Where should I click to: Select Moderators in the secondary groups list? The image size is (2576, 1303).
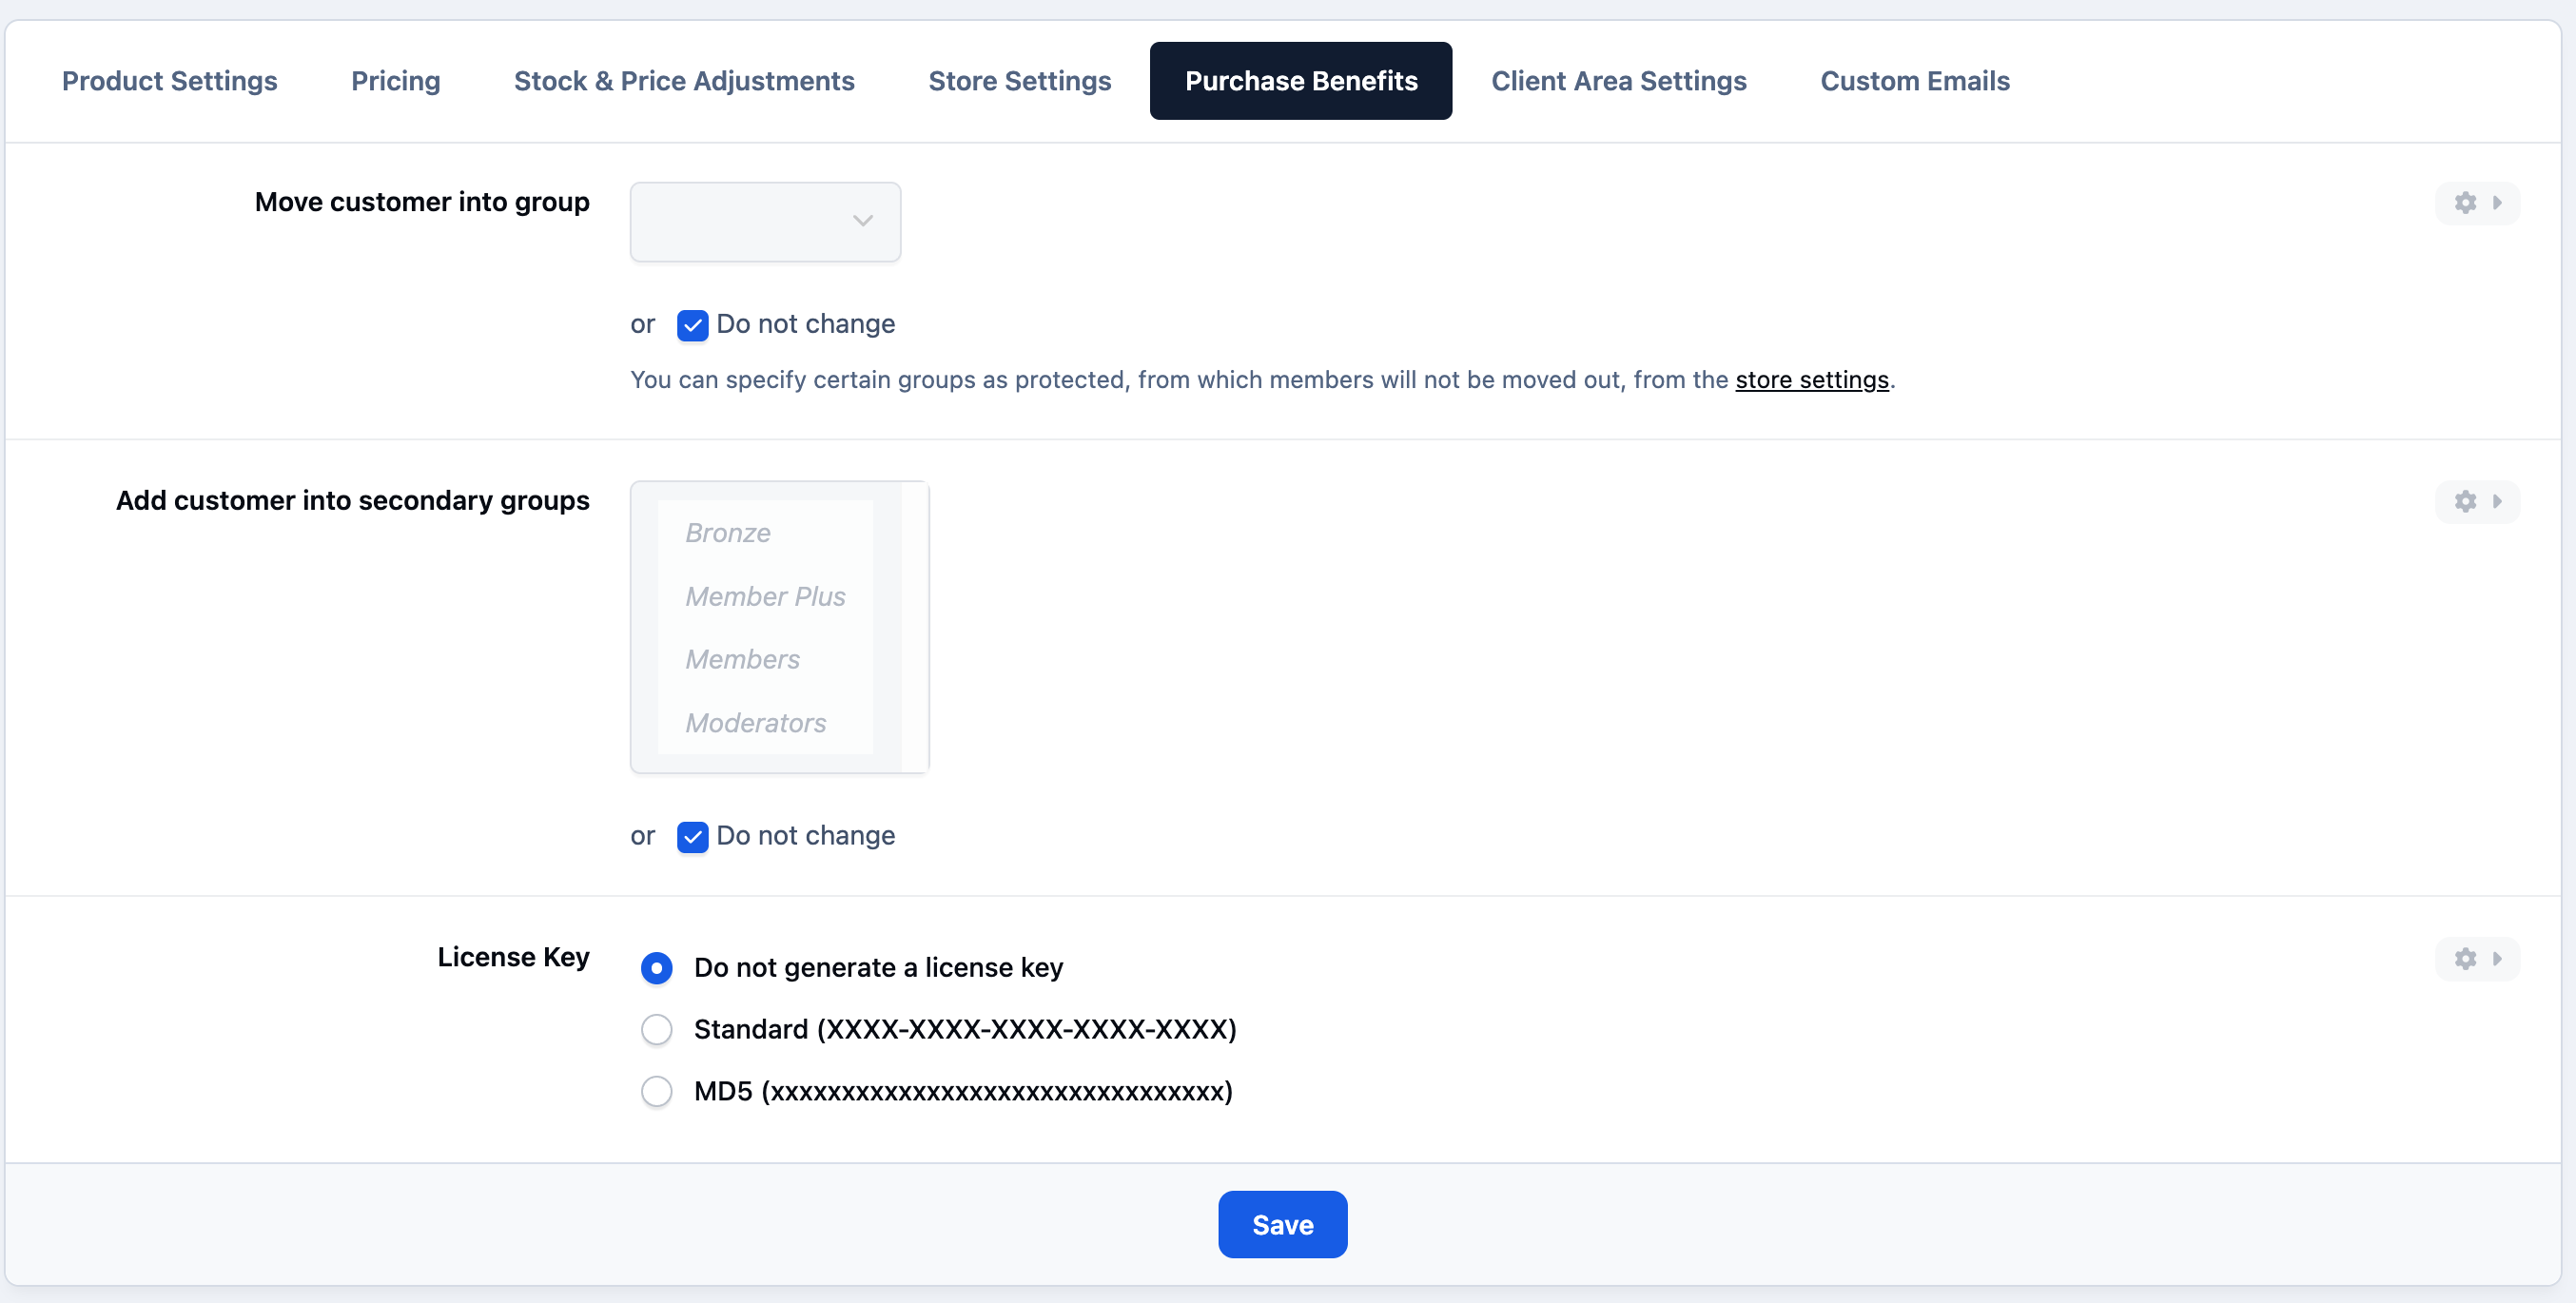pos(765,722)
